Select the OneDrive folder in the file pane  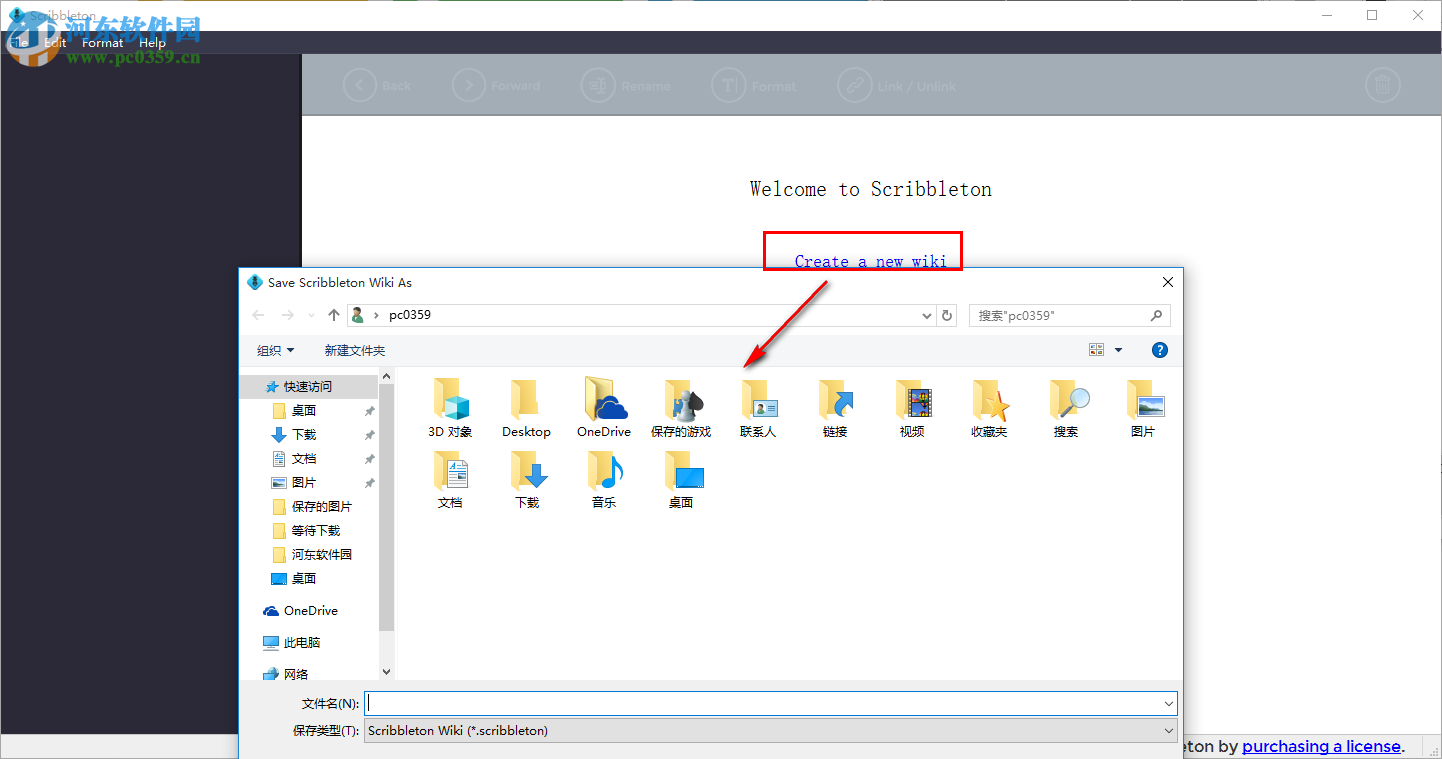coord(604,408)
